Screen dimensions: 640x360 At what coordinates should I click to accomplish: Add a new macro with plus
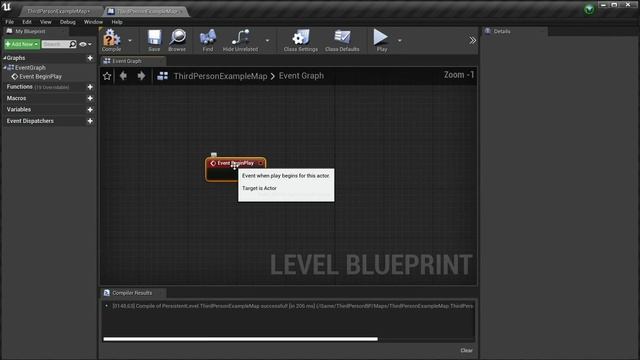[x=90, y=98]
